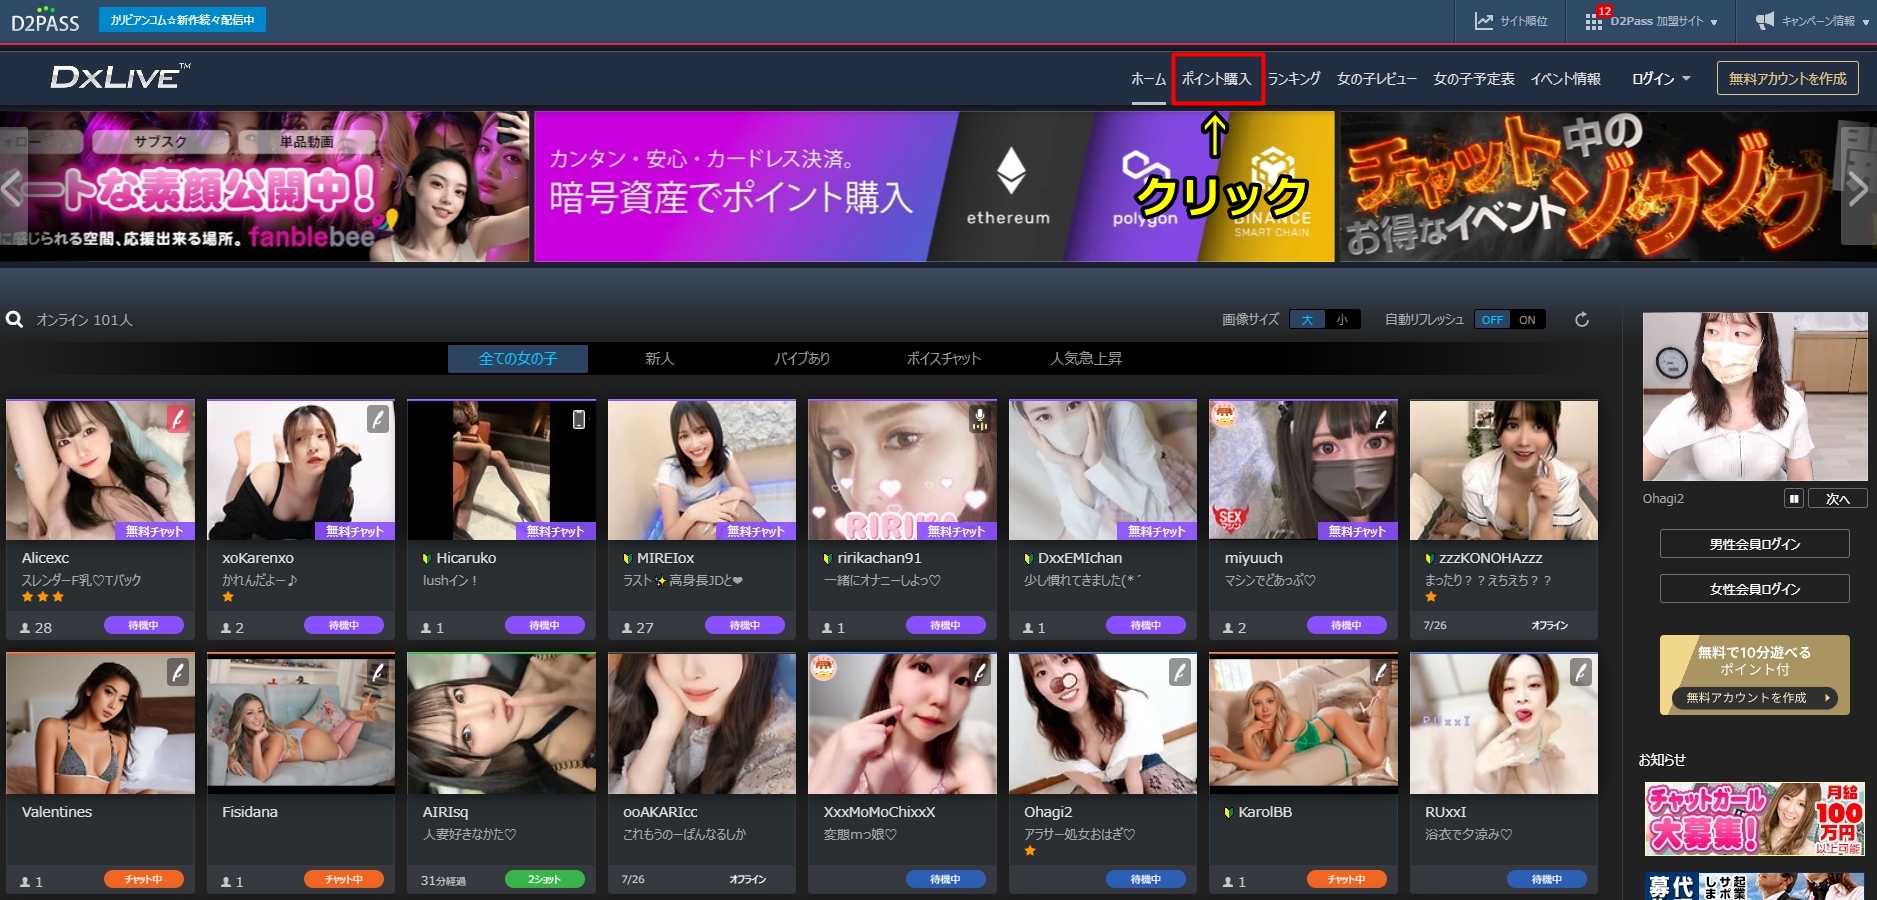Open the D2Pass 加盟サイト dropdown

1654,21
